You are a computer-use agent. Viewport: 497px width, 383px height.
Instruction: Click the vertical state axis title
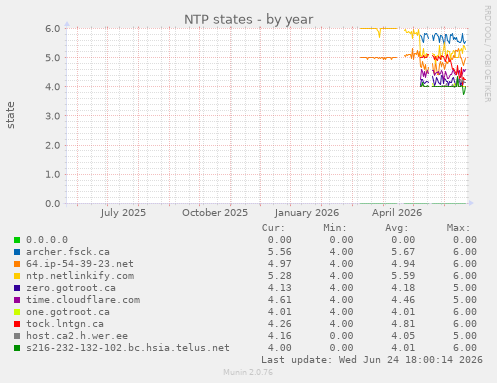[x=10, y=115]
